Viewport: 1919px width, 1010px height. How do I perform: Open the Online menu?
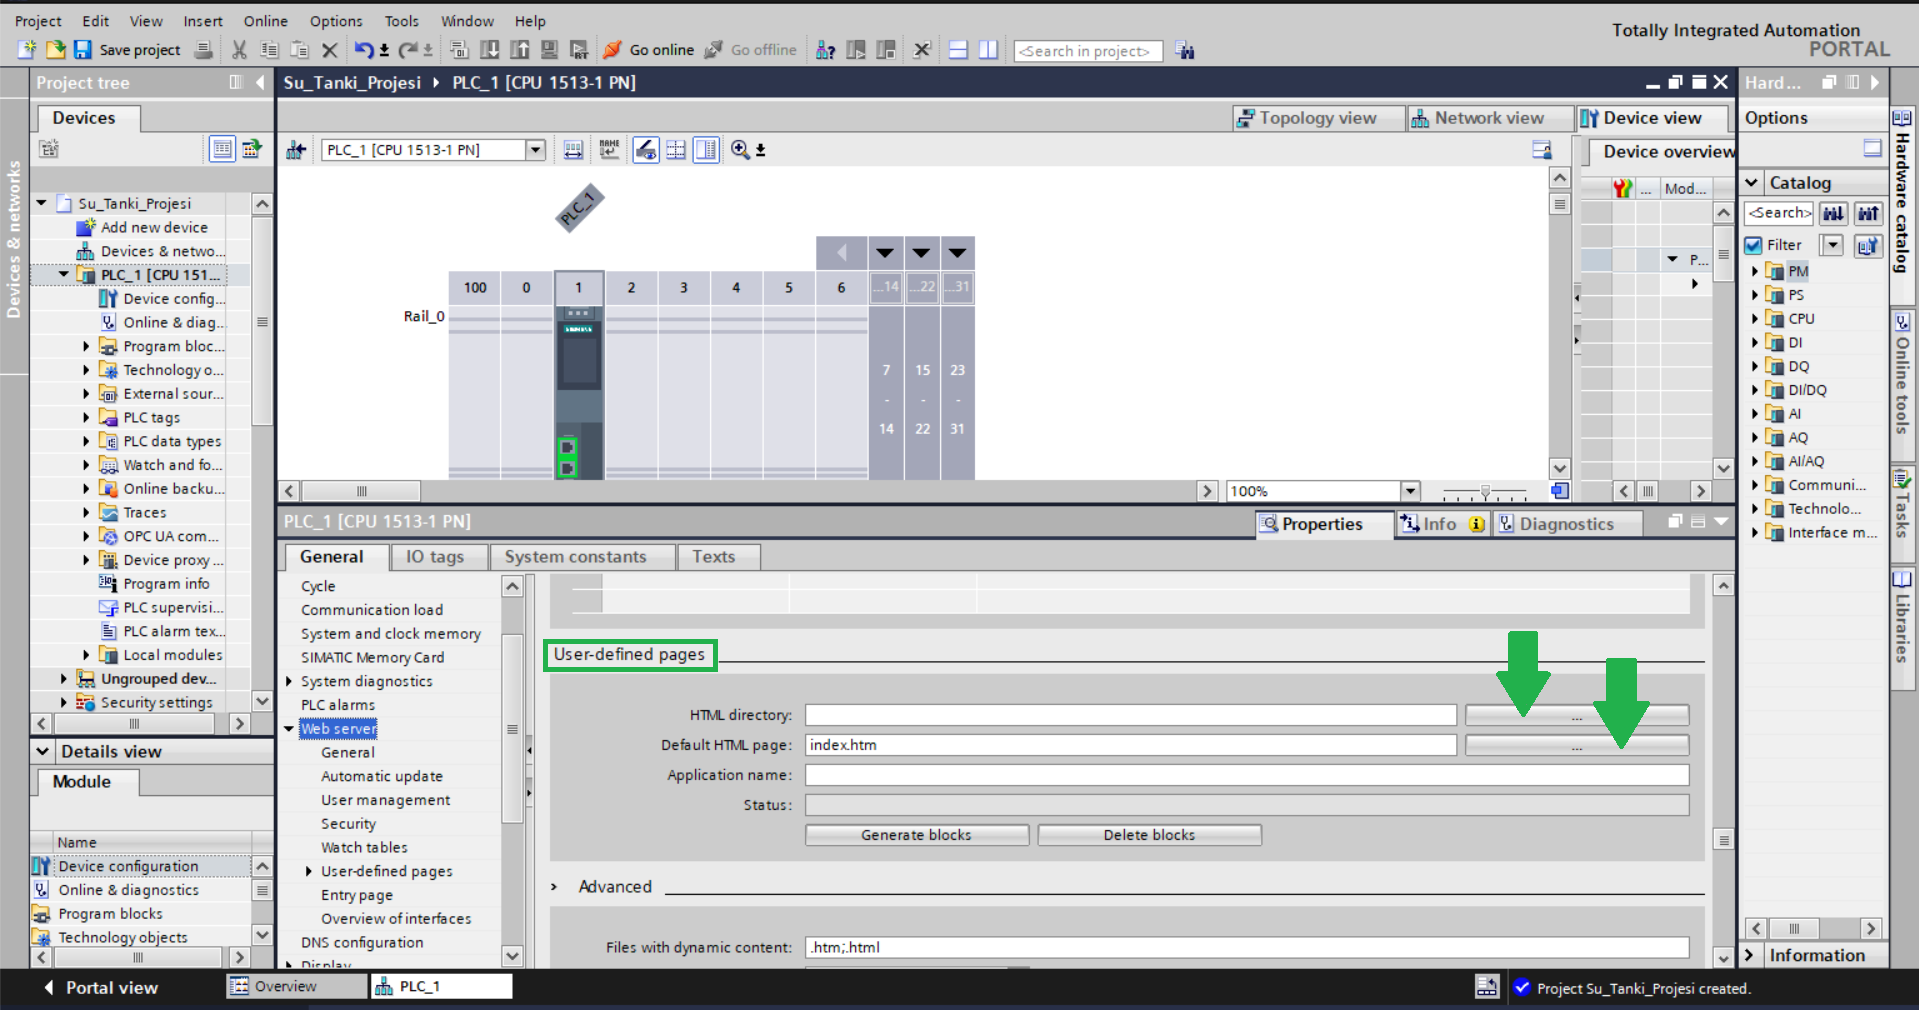pos(265,21)
